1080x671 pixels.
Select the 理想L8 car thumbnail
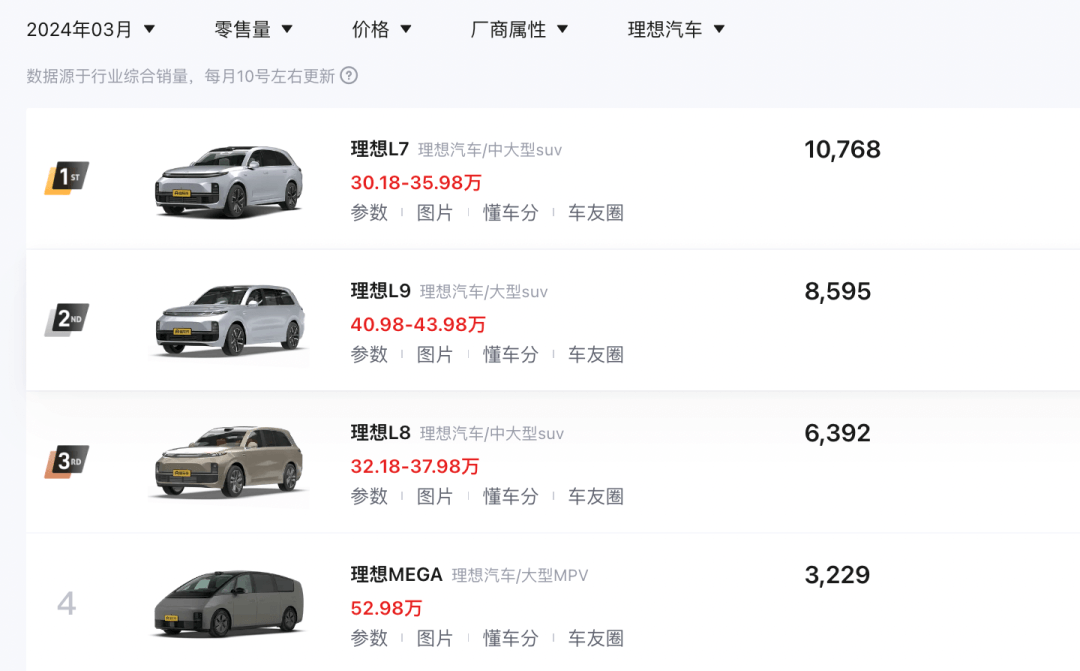(229, 462)
